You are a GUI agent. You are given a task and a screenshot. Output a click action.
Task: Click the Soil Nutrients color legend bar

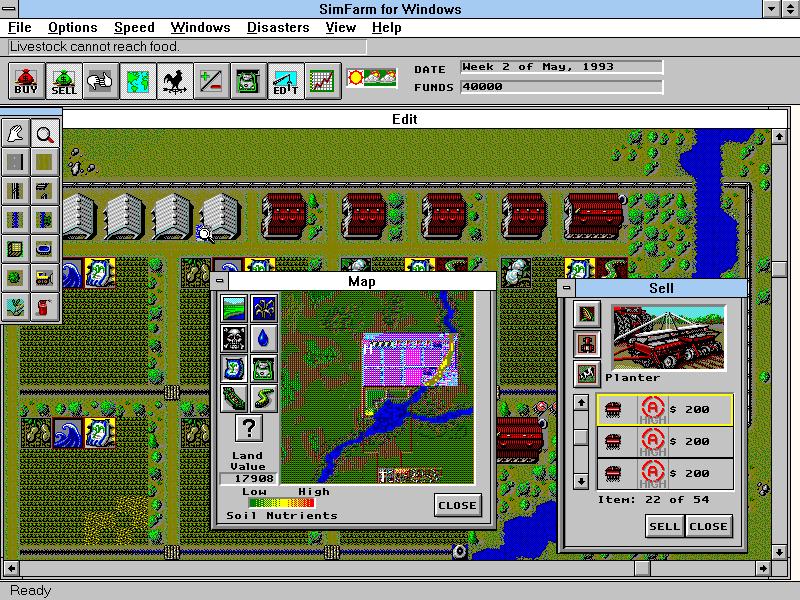[281, 503]
